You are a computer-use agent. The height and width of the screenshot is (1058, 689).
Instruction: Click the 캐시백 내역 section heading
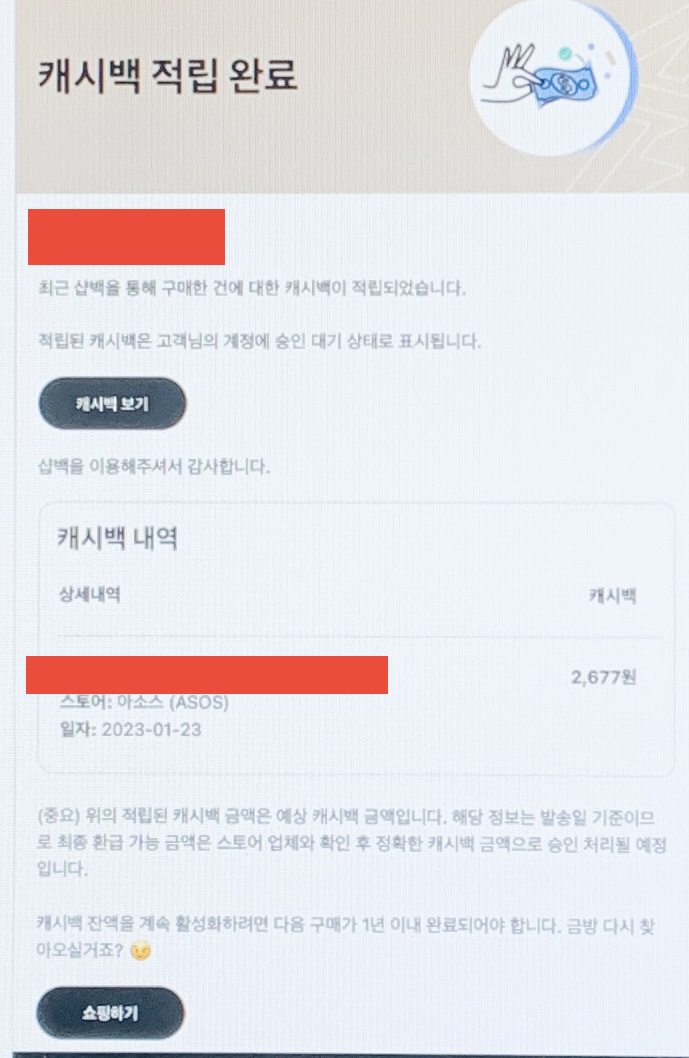[117, 538]
